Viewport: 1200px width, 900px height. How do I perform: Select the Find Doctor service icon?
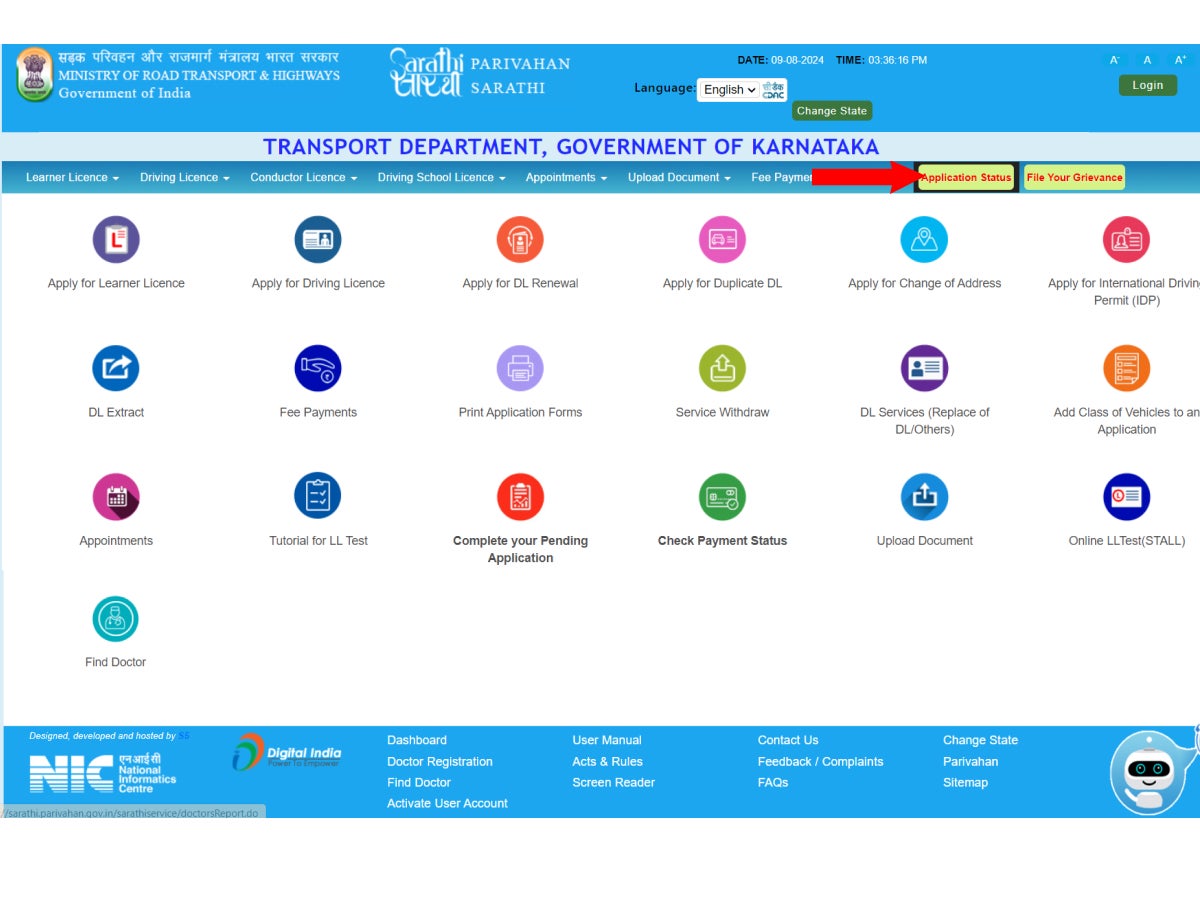pyautogui.click(x=116, y=617)
